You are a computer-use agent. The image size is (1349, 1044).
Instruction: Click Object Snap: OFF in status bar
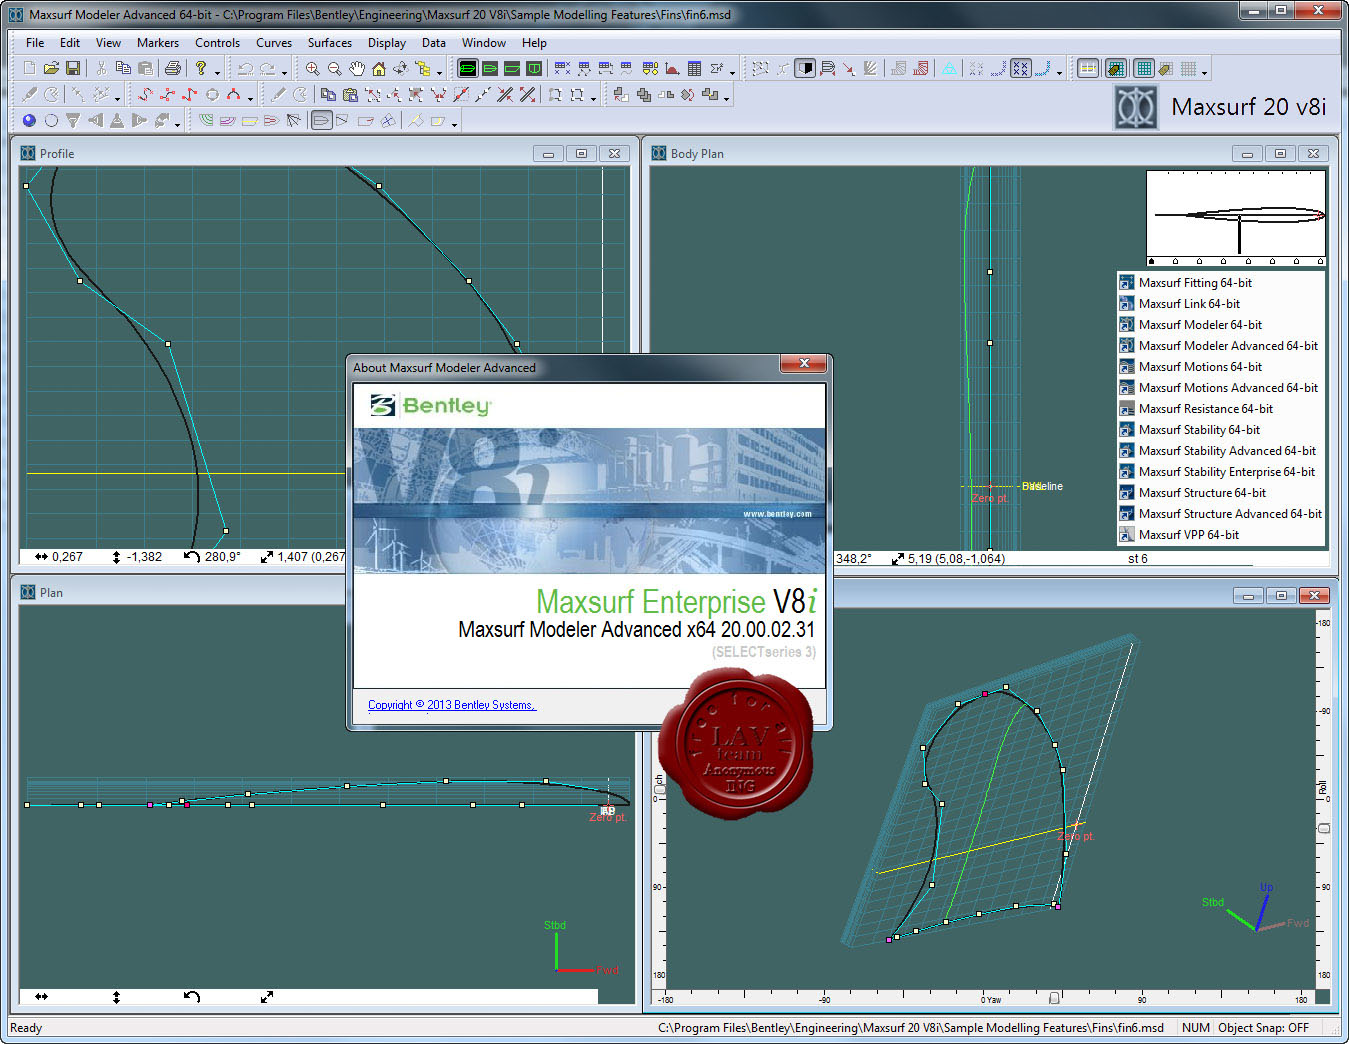(1263, 1028)
